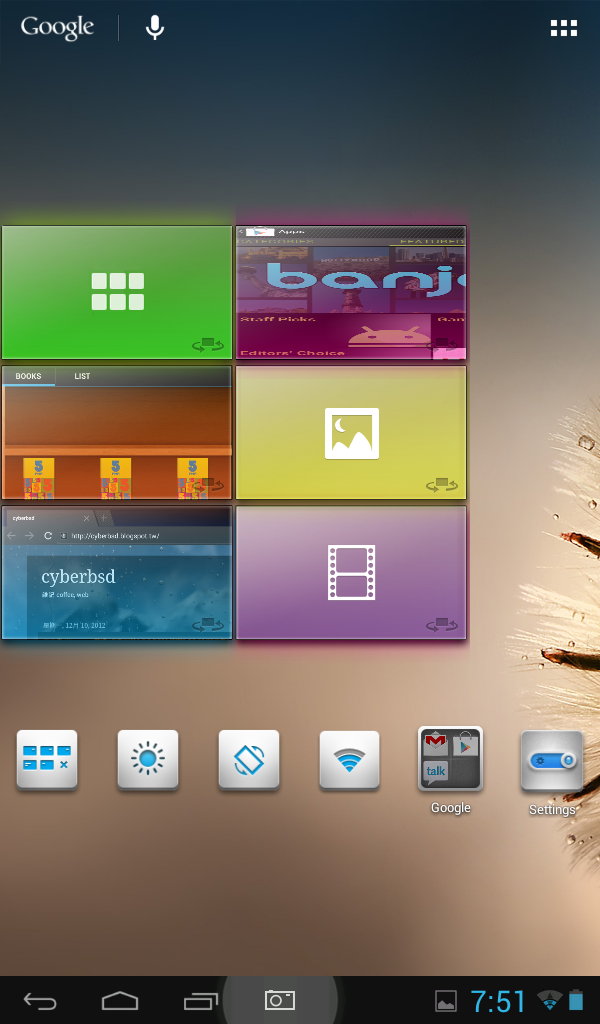Take a screenshot with camera button
This screenshot has width=600, height=1024.
(x=280, y=1000)
